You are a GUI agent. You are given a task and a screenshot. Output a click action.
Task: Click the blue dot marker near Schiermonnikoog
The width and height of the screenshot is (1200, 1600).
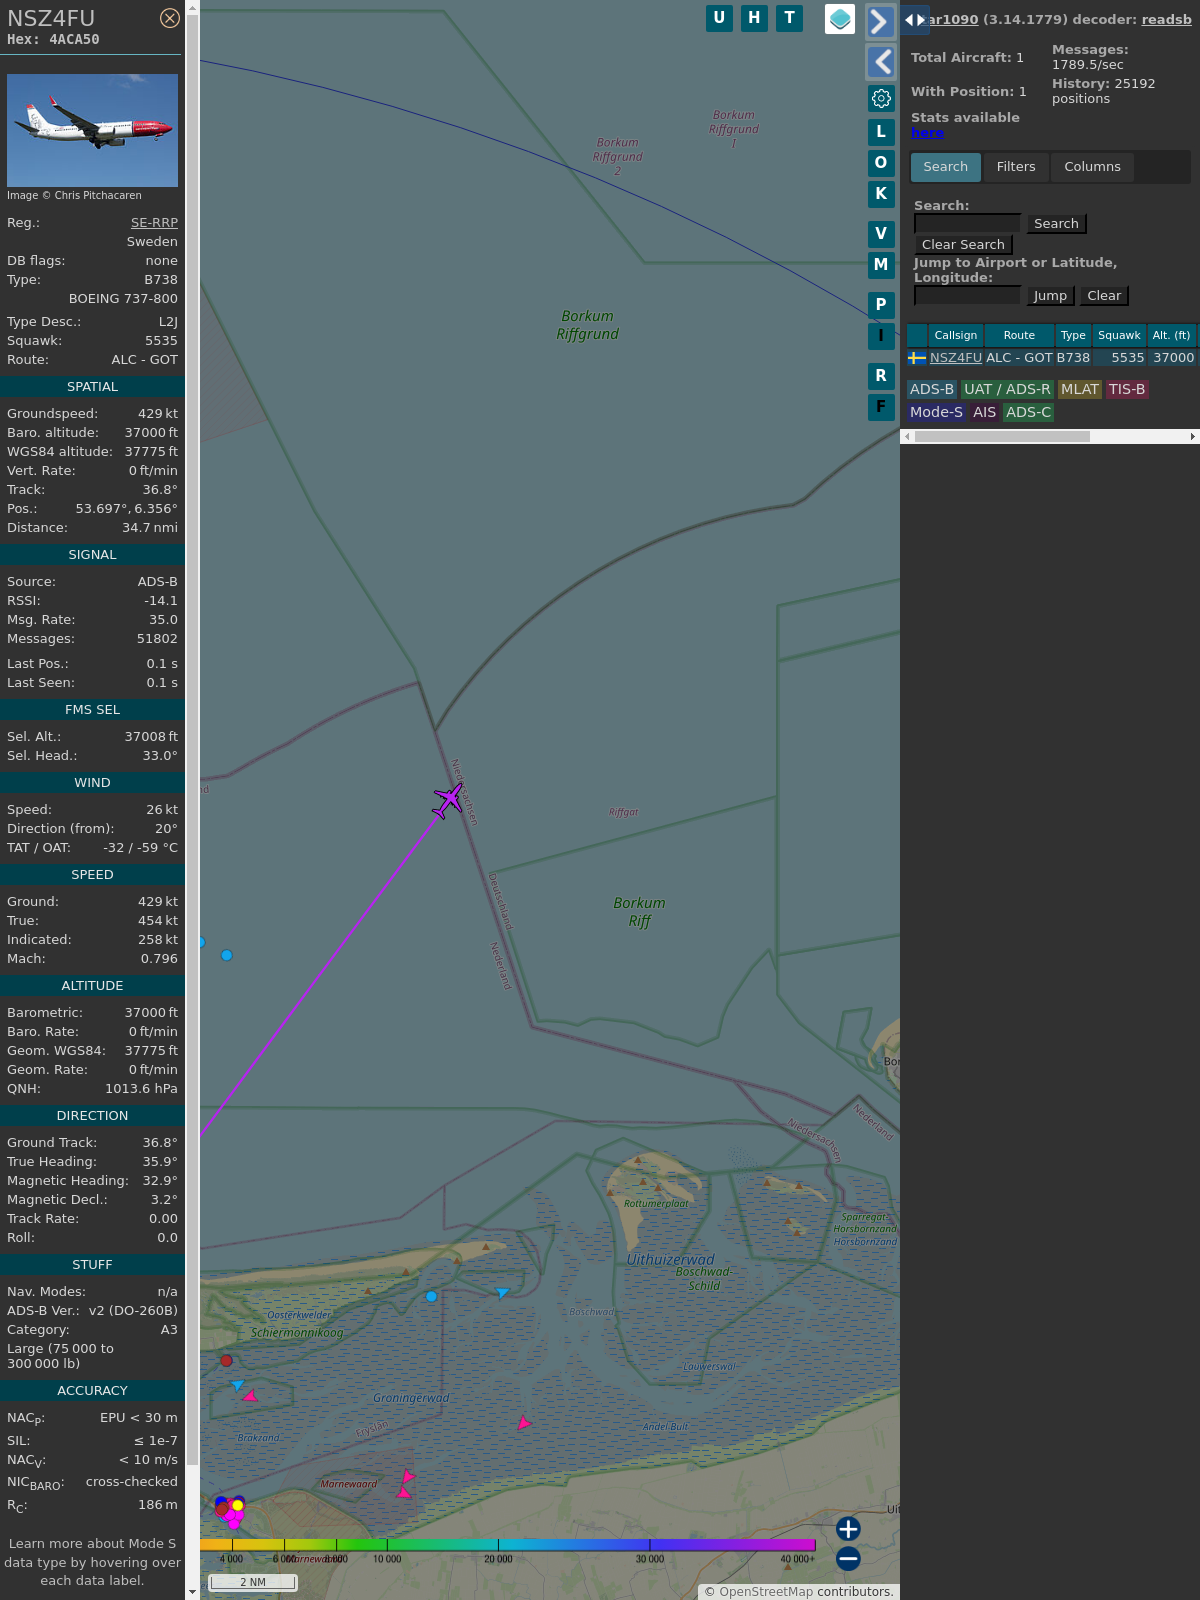(x=431, y=1296)
